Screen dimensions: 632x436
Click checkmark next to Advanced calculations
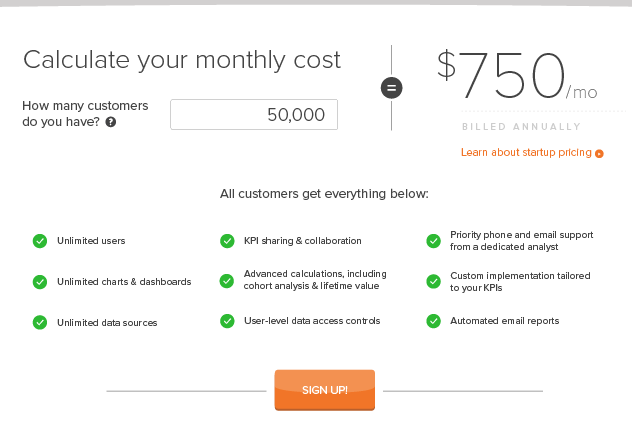227,281
